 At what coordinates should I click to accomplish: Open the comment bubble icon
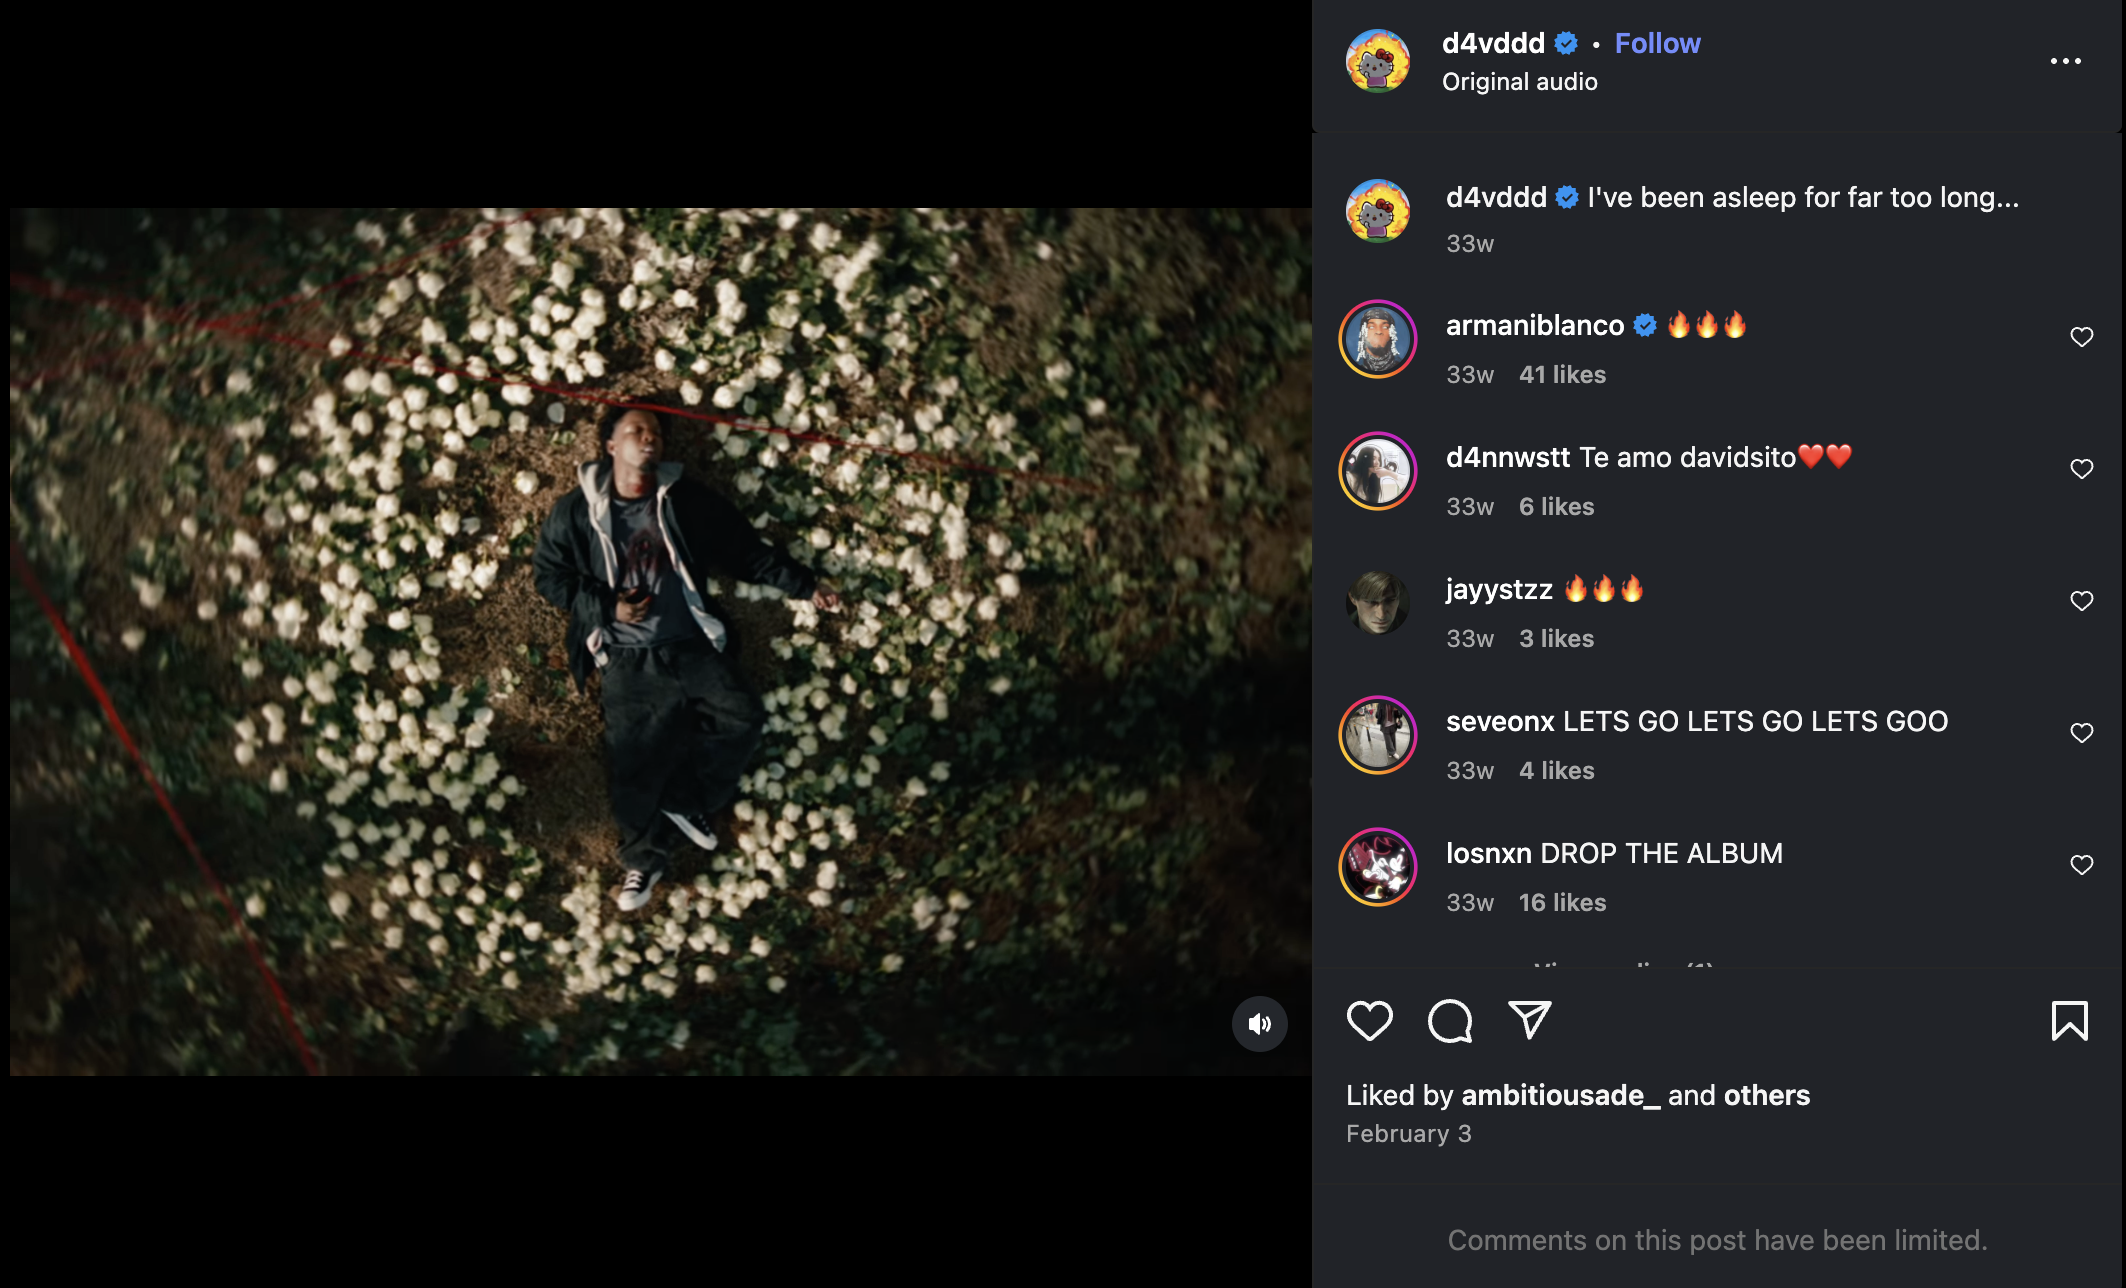(x=1449, y=1021)
